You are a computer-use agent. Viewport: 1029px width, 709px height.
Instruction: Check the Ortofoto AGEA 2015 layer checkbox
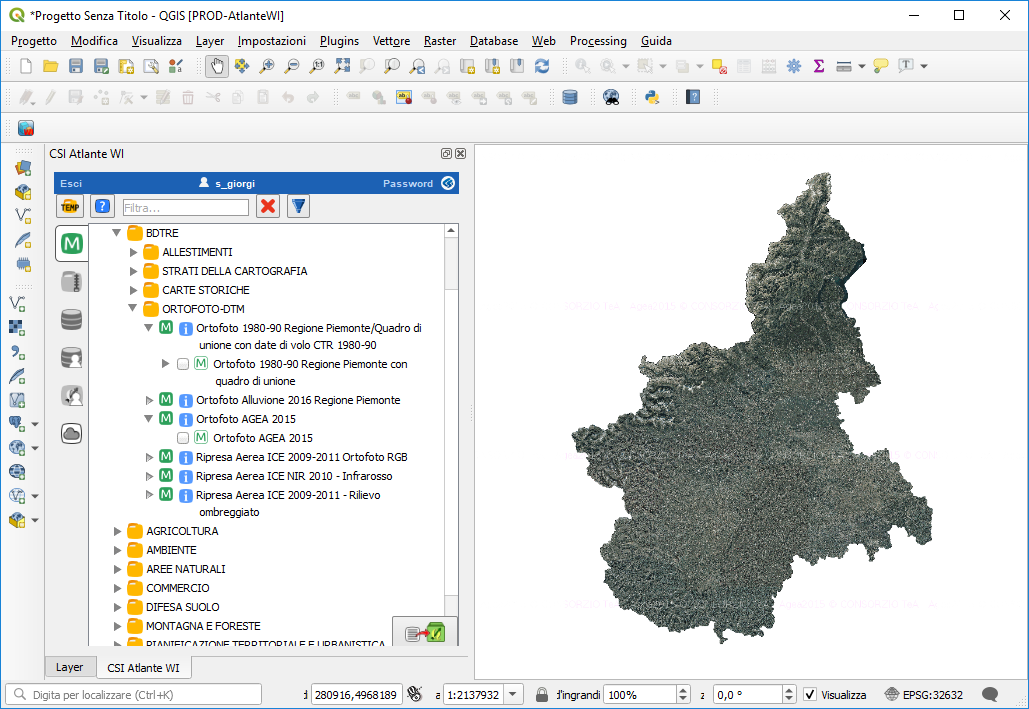(x=183, y=438)
